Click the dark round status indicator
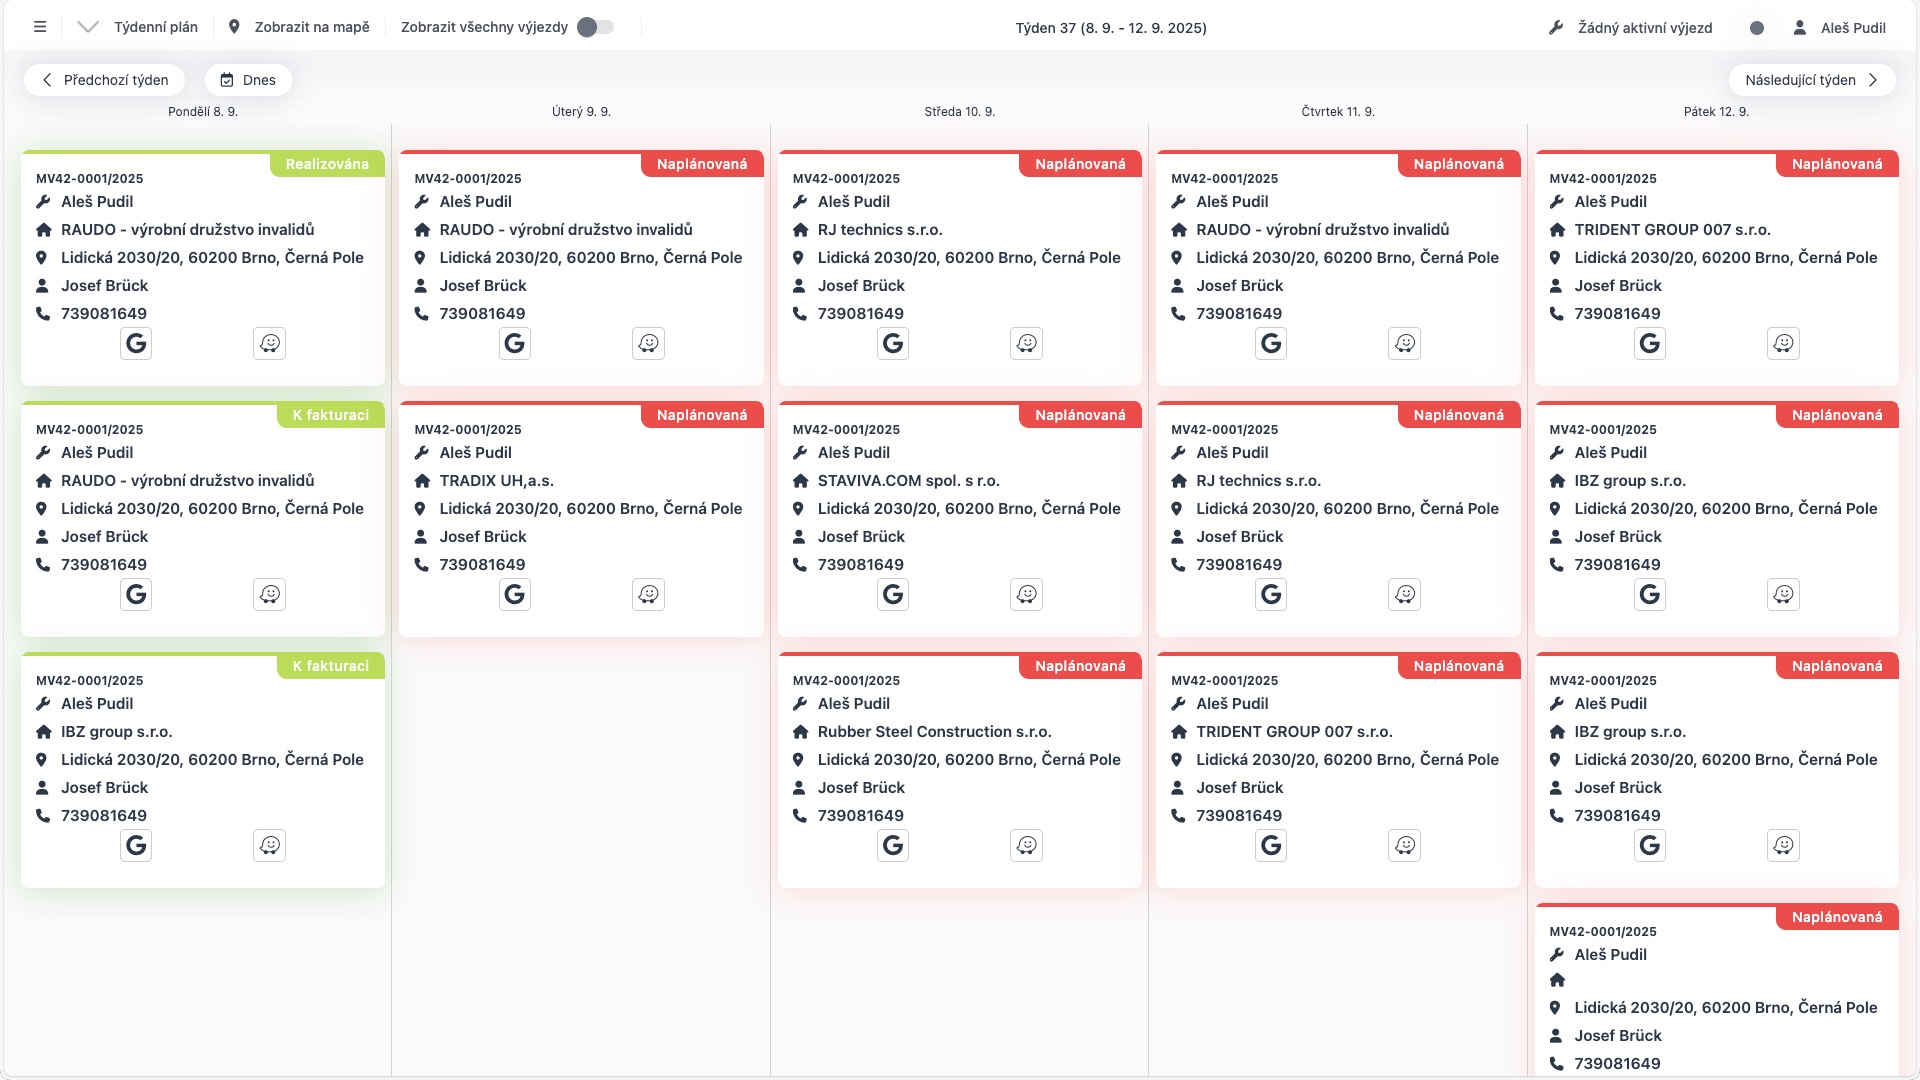The image size is (1920, 1080). [x=1757, y=28]
